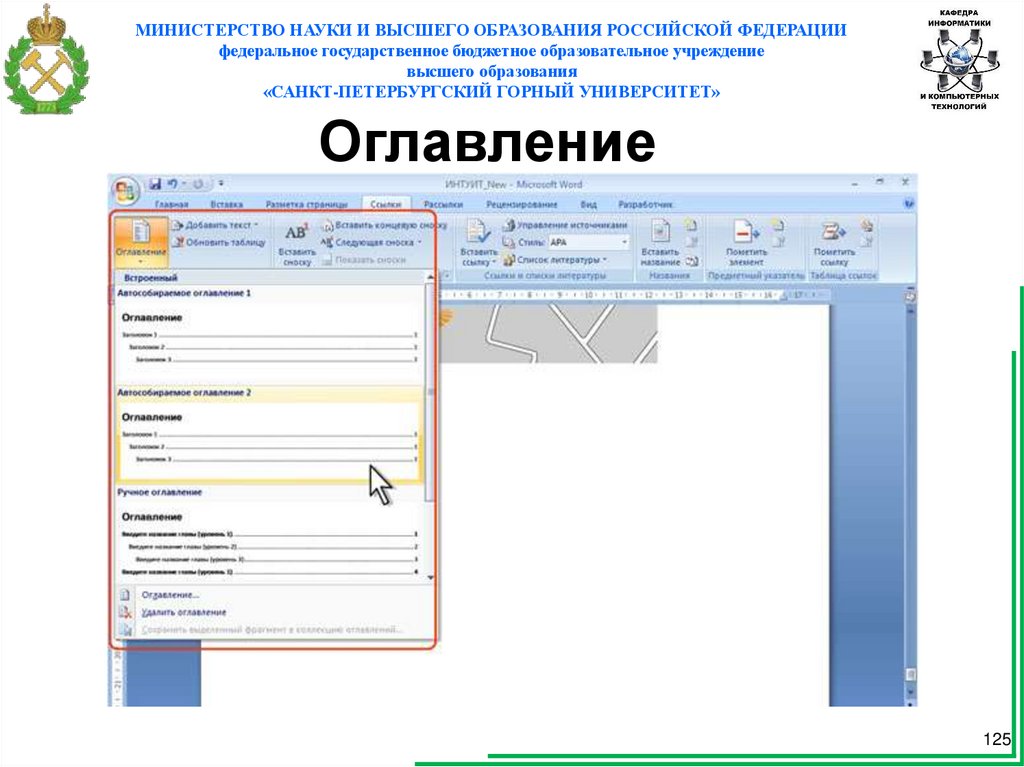Click Вставить концевую сноску
Screen dimensions: 1024x767
[384, 225]
